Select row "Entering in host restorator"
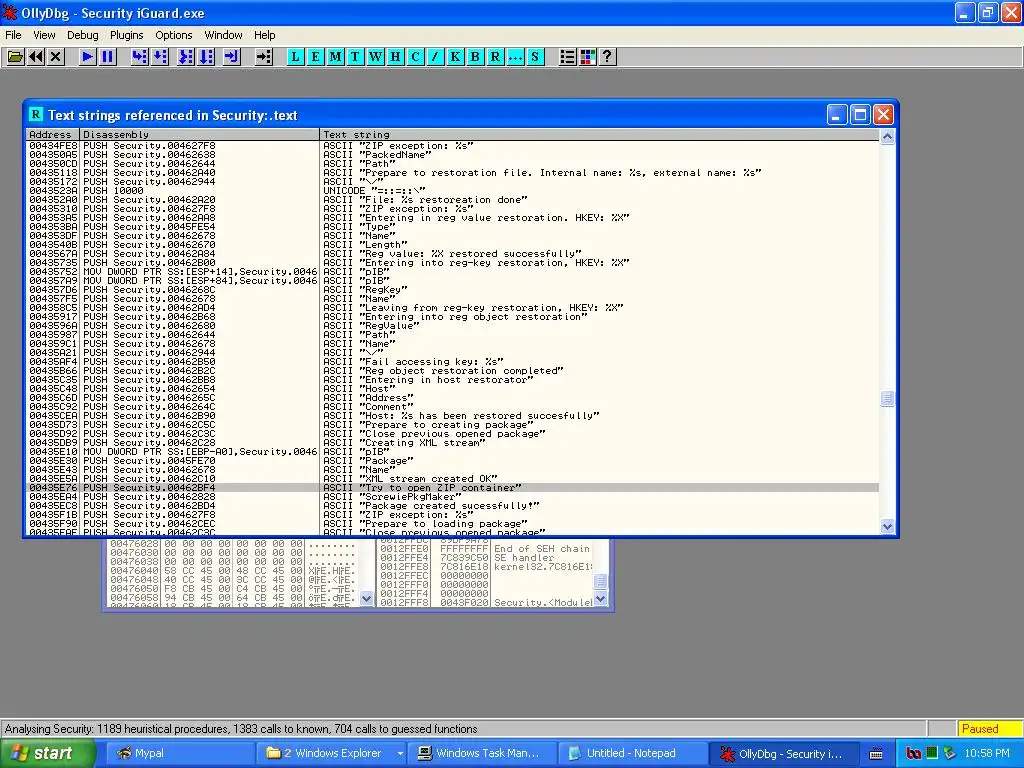1024x768 pixels. (x=453, y=380)
